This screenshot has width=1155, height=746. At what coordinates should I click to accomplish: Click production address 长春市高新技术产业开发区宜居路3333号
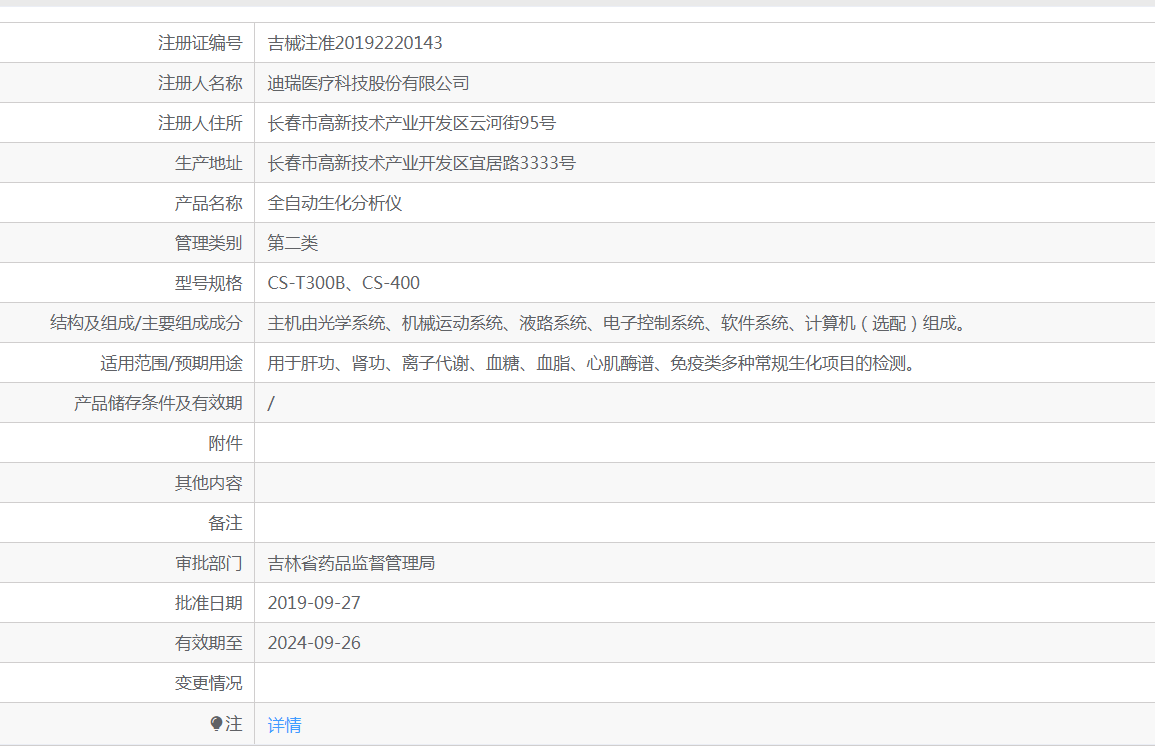(421, 163)
